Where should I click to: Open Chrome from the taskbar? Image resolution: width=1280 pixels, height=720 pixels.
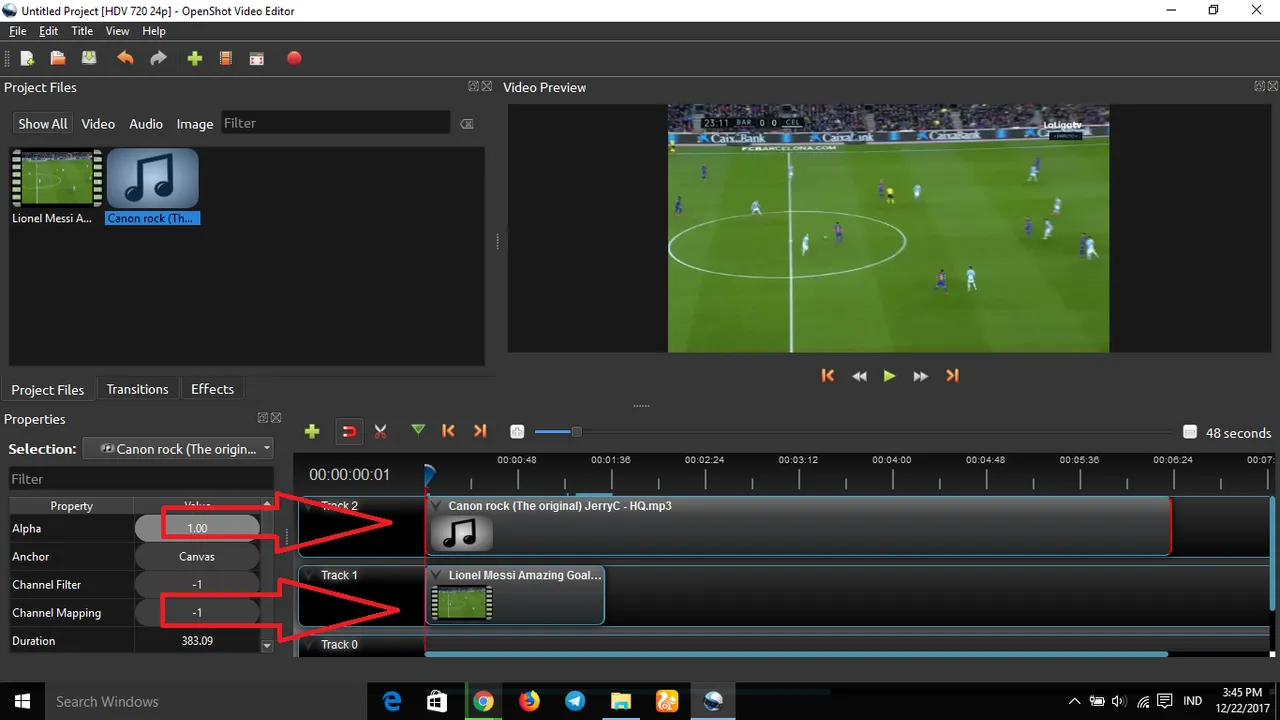(483, 701)
